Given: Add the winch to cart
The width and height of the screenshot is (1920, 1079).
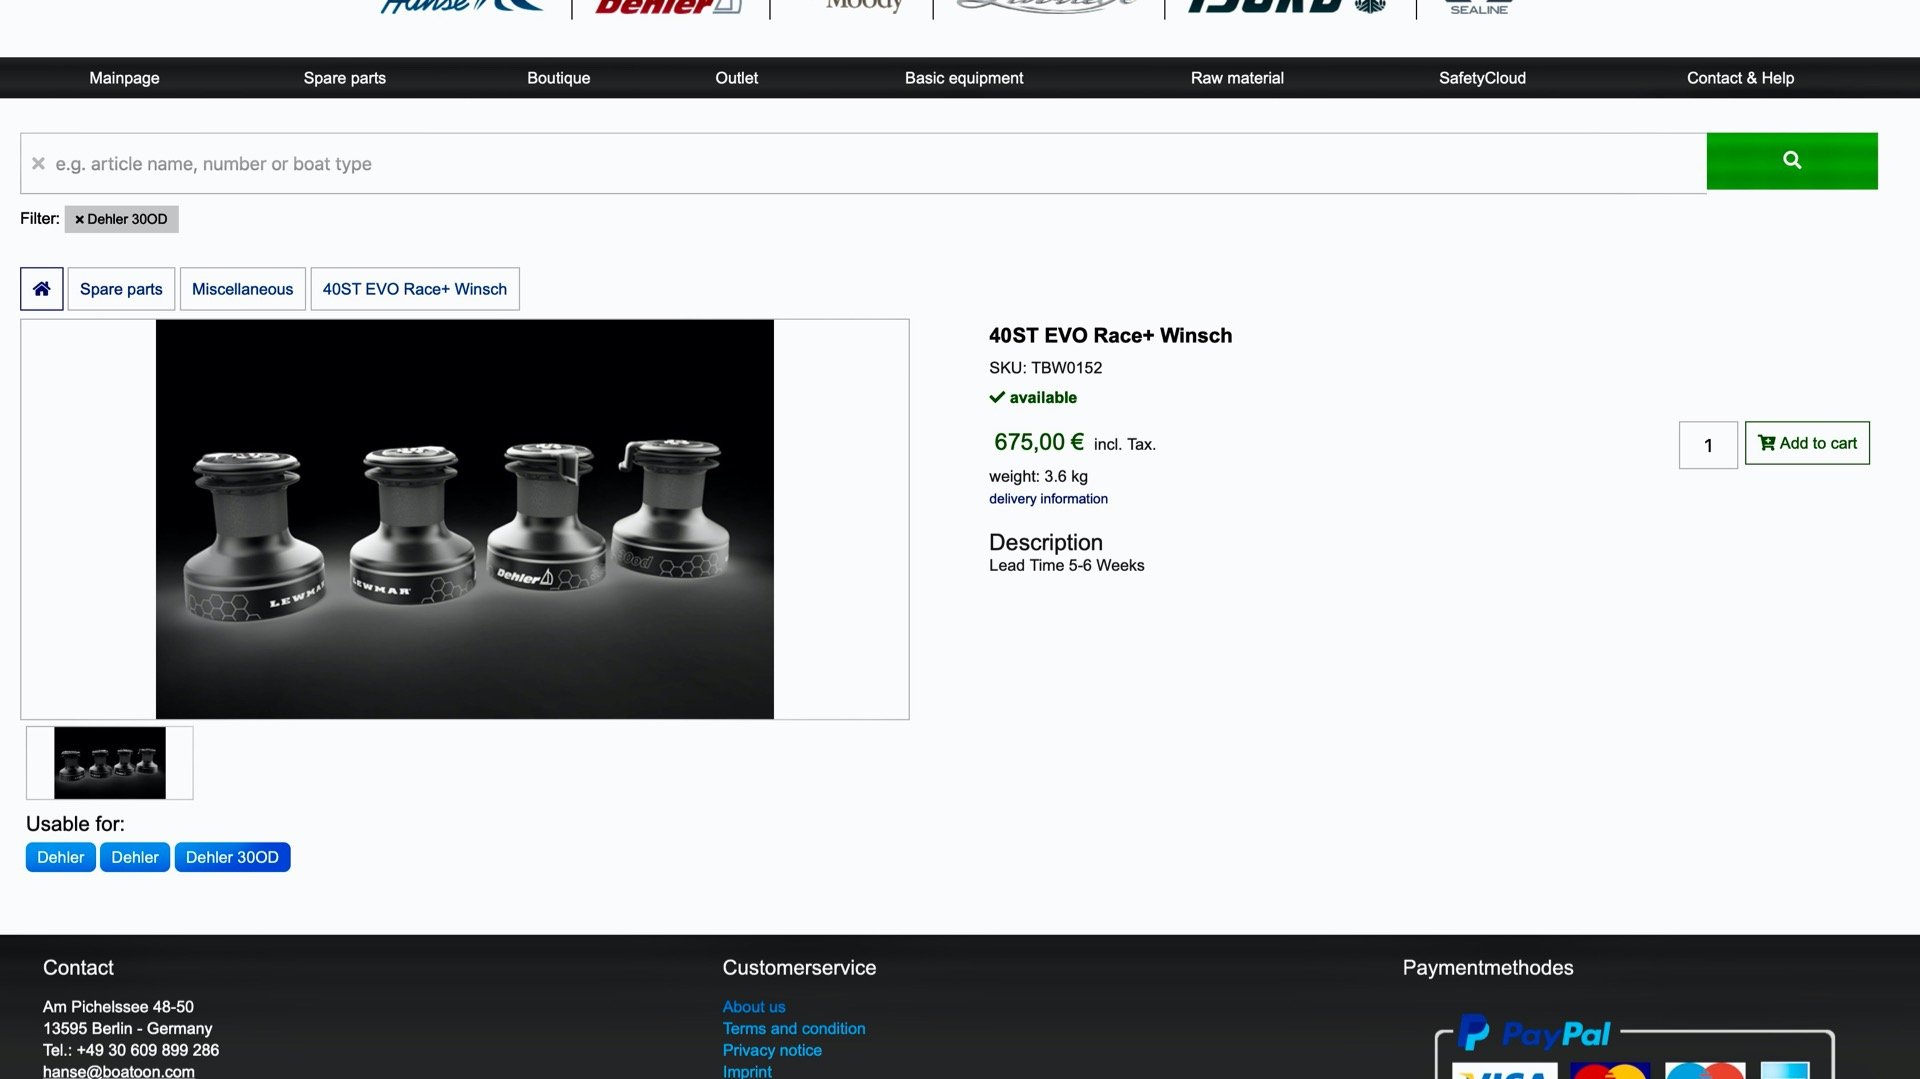Looking at the screenshot, I should (x=1806, y=443).
